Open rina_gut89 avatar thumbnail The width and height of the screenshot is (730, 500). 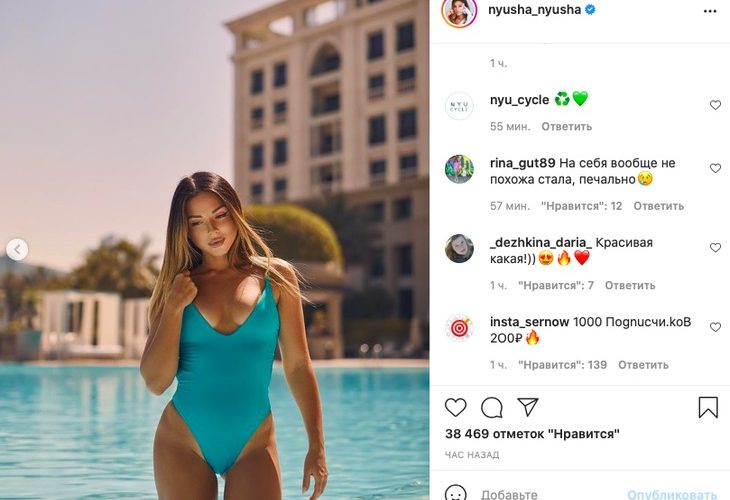click(x=459, y=169)
